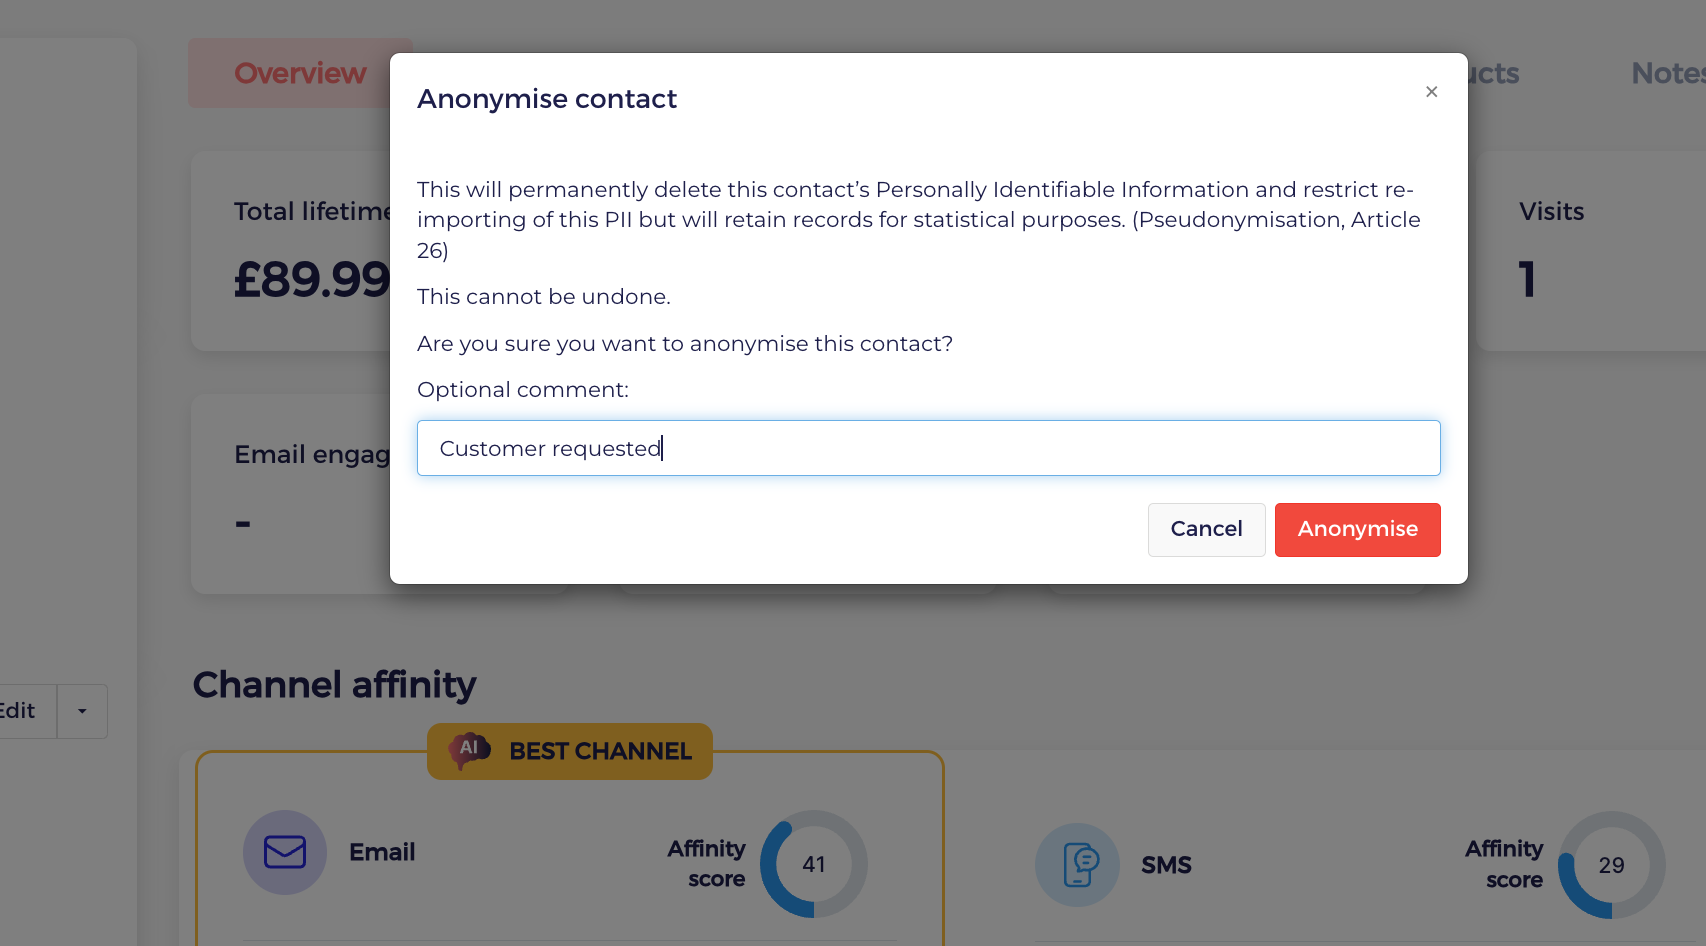Open the Overview tab
The height and width of the screenshot is (946, 1706).
point(300,73)
